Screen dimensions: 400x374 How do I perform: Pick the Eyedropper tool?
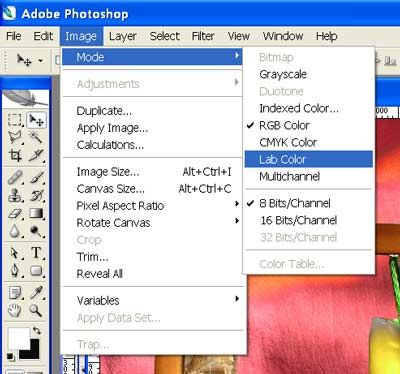pos(36,293)
